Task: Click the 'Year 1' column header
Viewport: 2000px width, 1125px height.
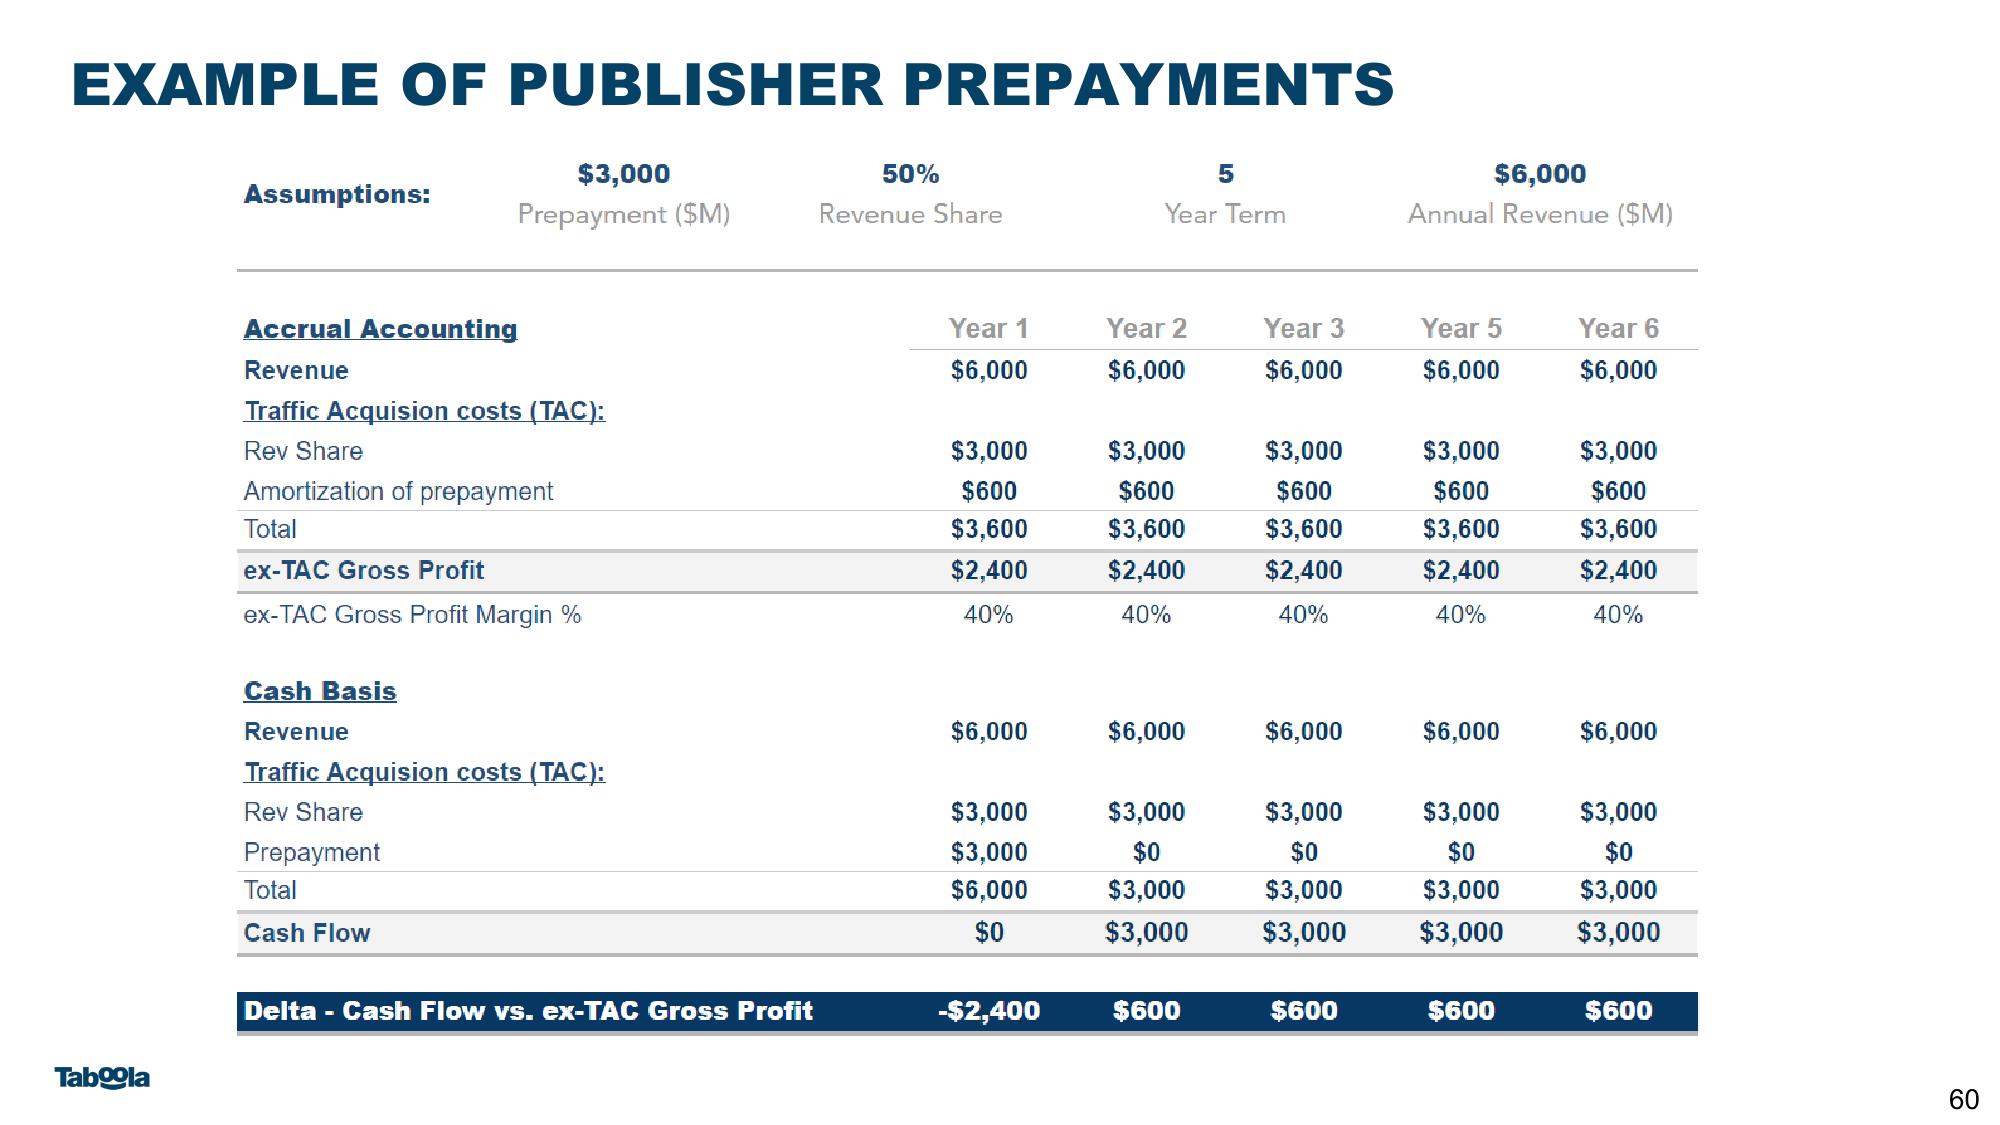Action: click(x=988, y=329)
